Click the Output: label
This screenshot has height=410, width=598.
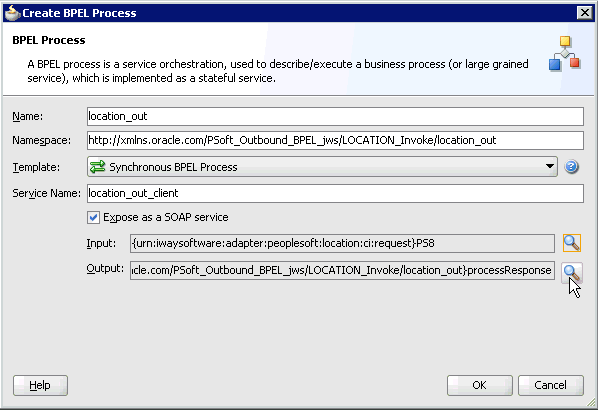tap(105, 269)
